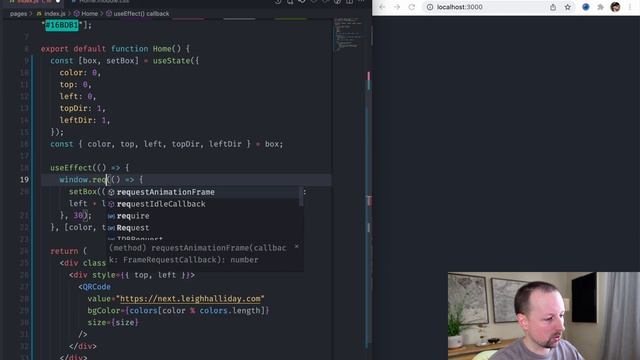
Task: Open the blue circular browser extension
Action: point(586,7)
